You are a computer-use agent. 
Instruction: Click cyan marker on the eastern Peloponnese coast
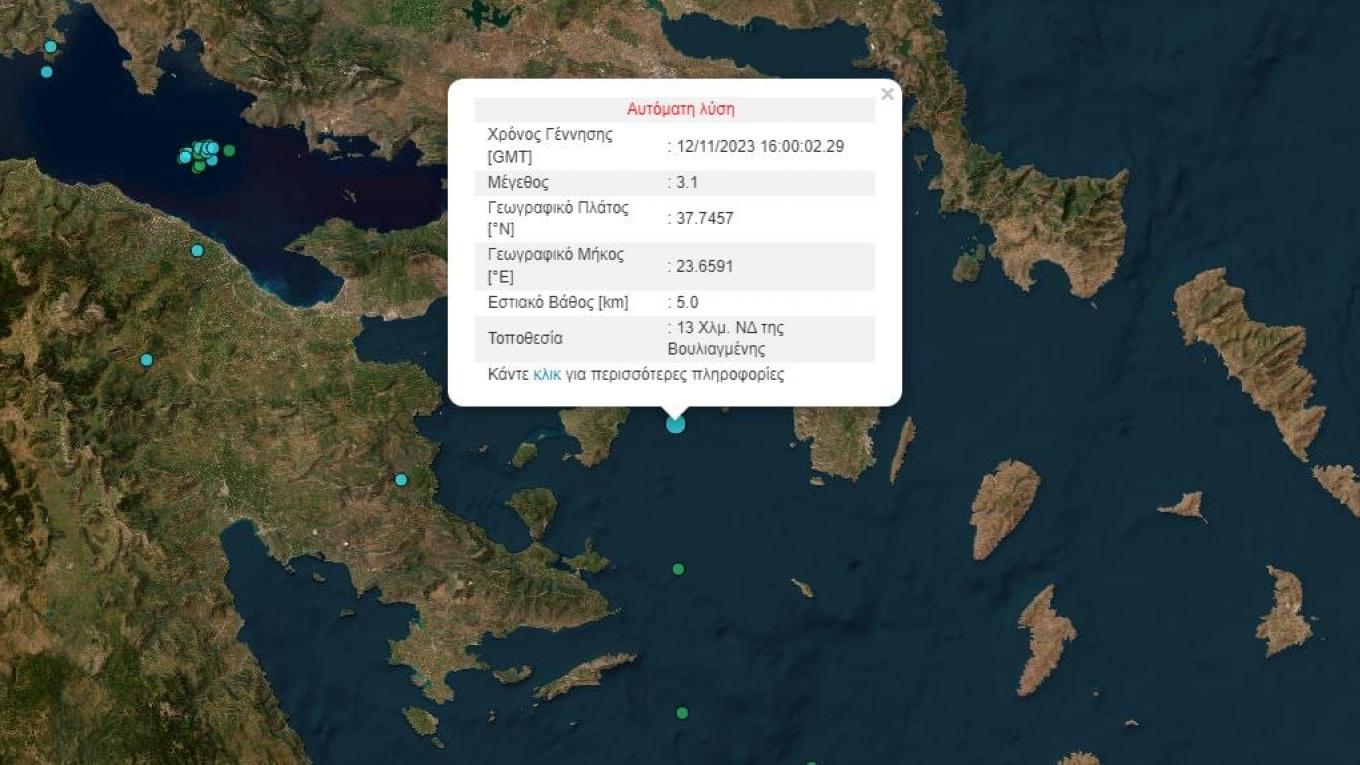point(401,480)
